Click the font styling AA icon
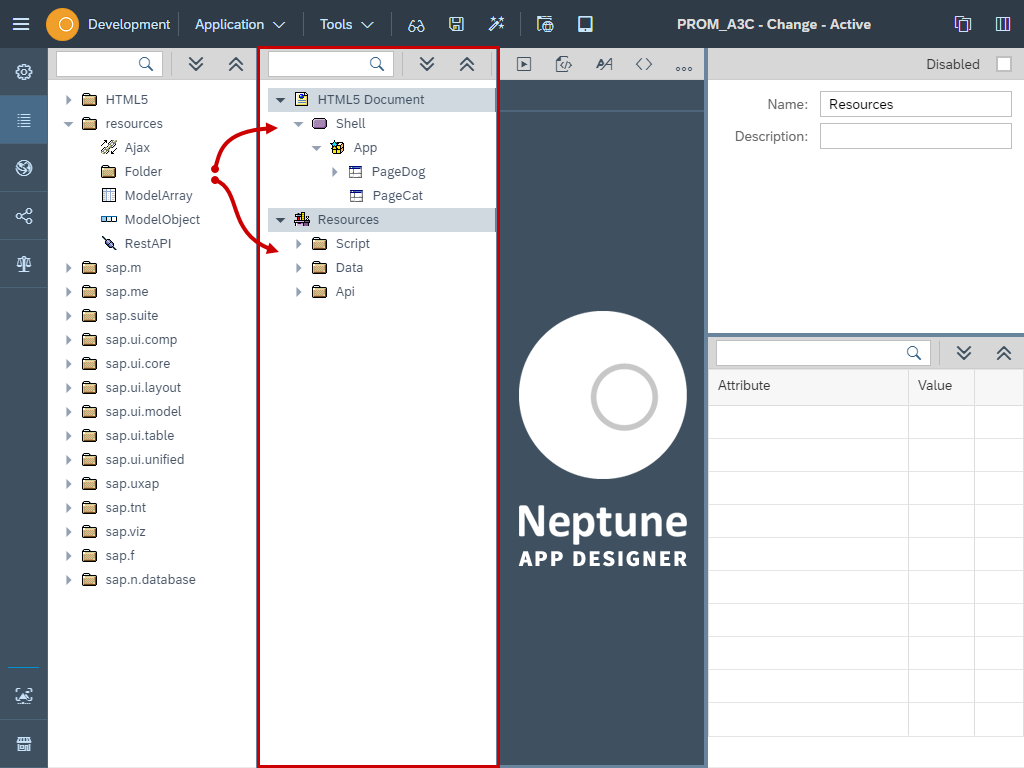1024x768 pixels. [x=604, y=63]
